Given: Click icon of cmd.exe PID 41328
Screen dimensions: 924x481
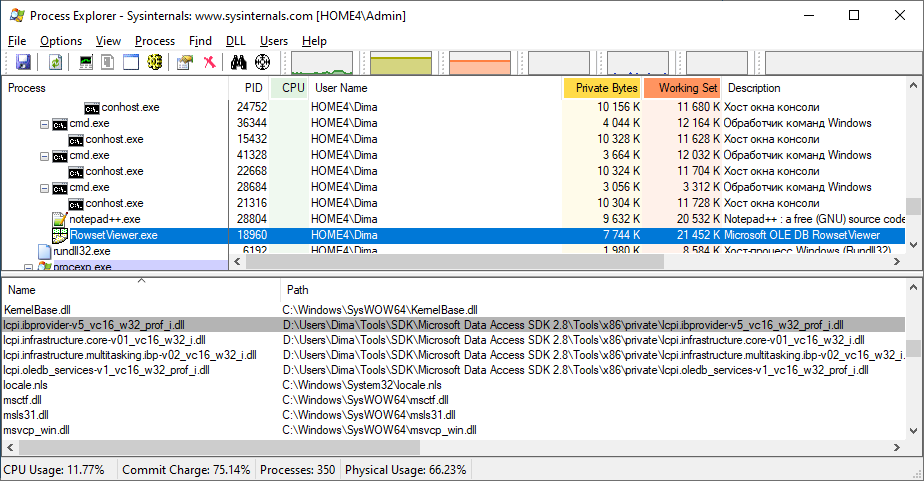Looking at the screenshot, I should tap(60, 156).
